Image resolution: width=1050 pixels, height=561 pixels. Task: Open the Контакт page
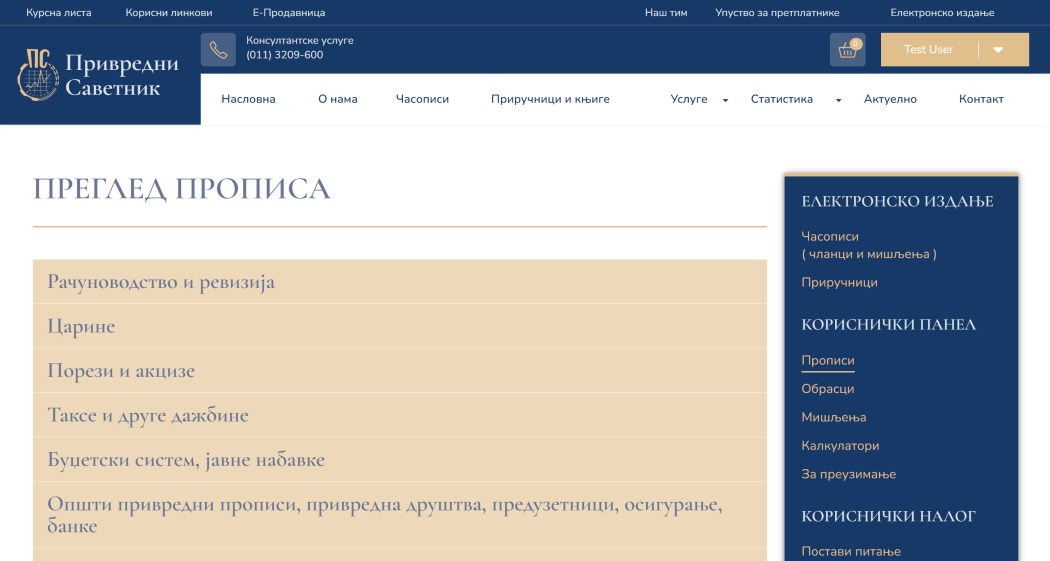(x=980, y=99)
